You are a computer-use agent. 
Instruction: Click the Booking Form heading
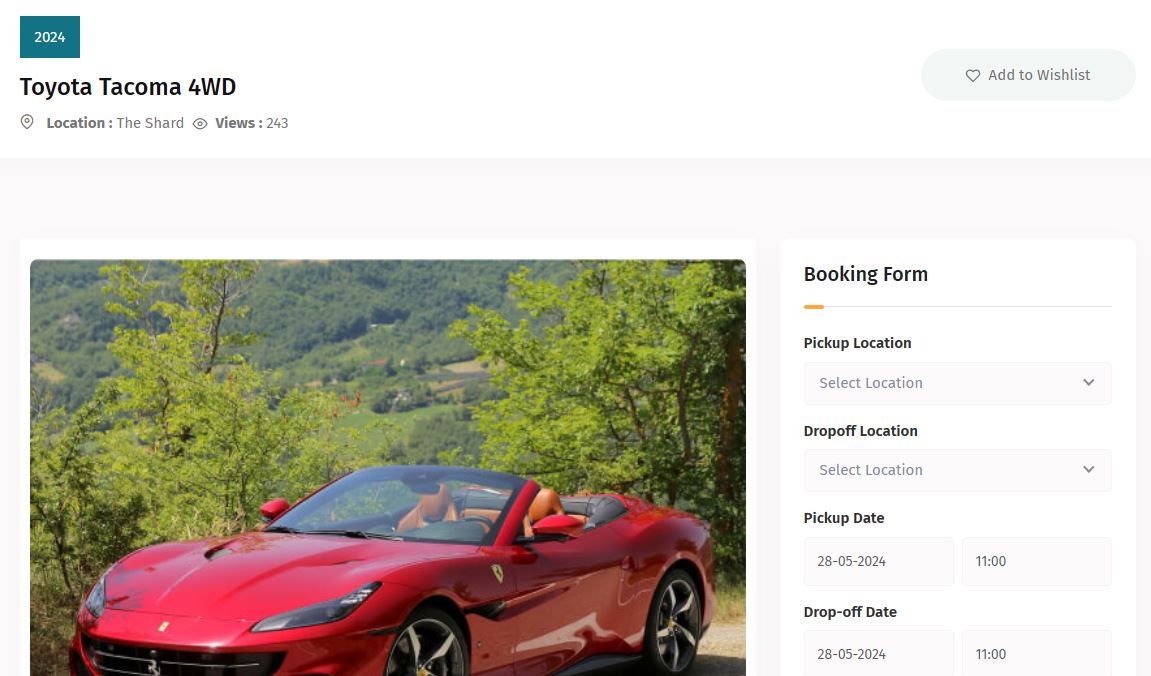[x=865, y=274]
